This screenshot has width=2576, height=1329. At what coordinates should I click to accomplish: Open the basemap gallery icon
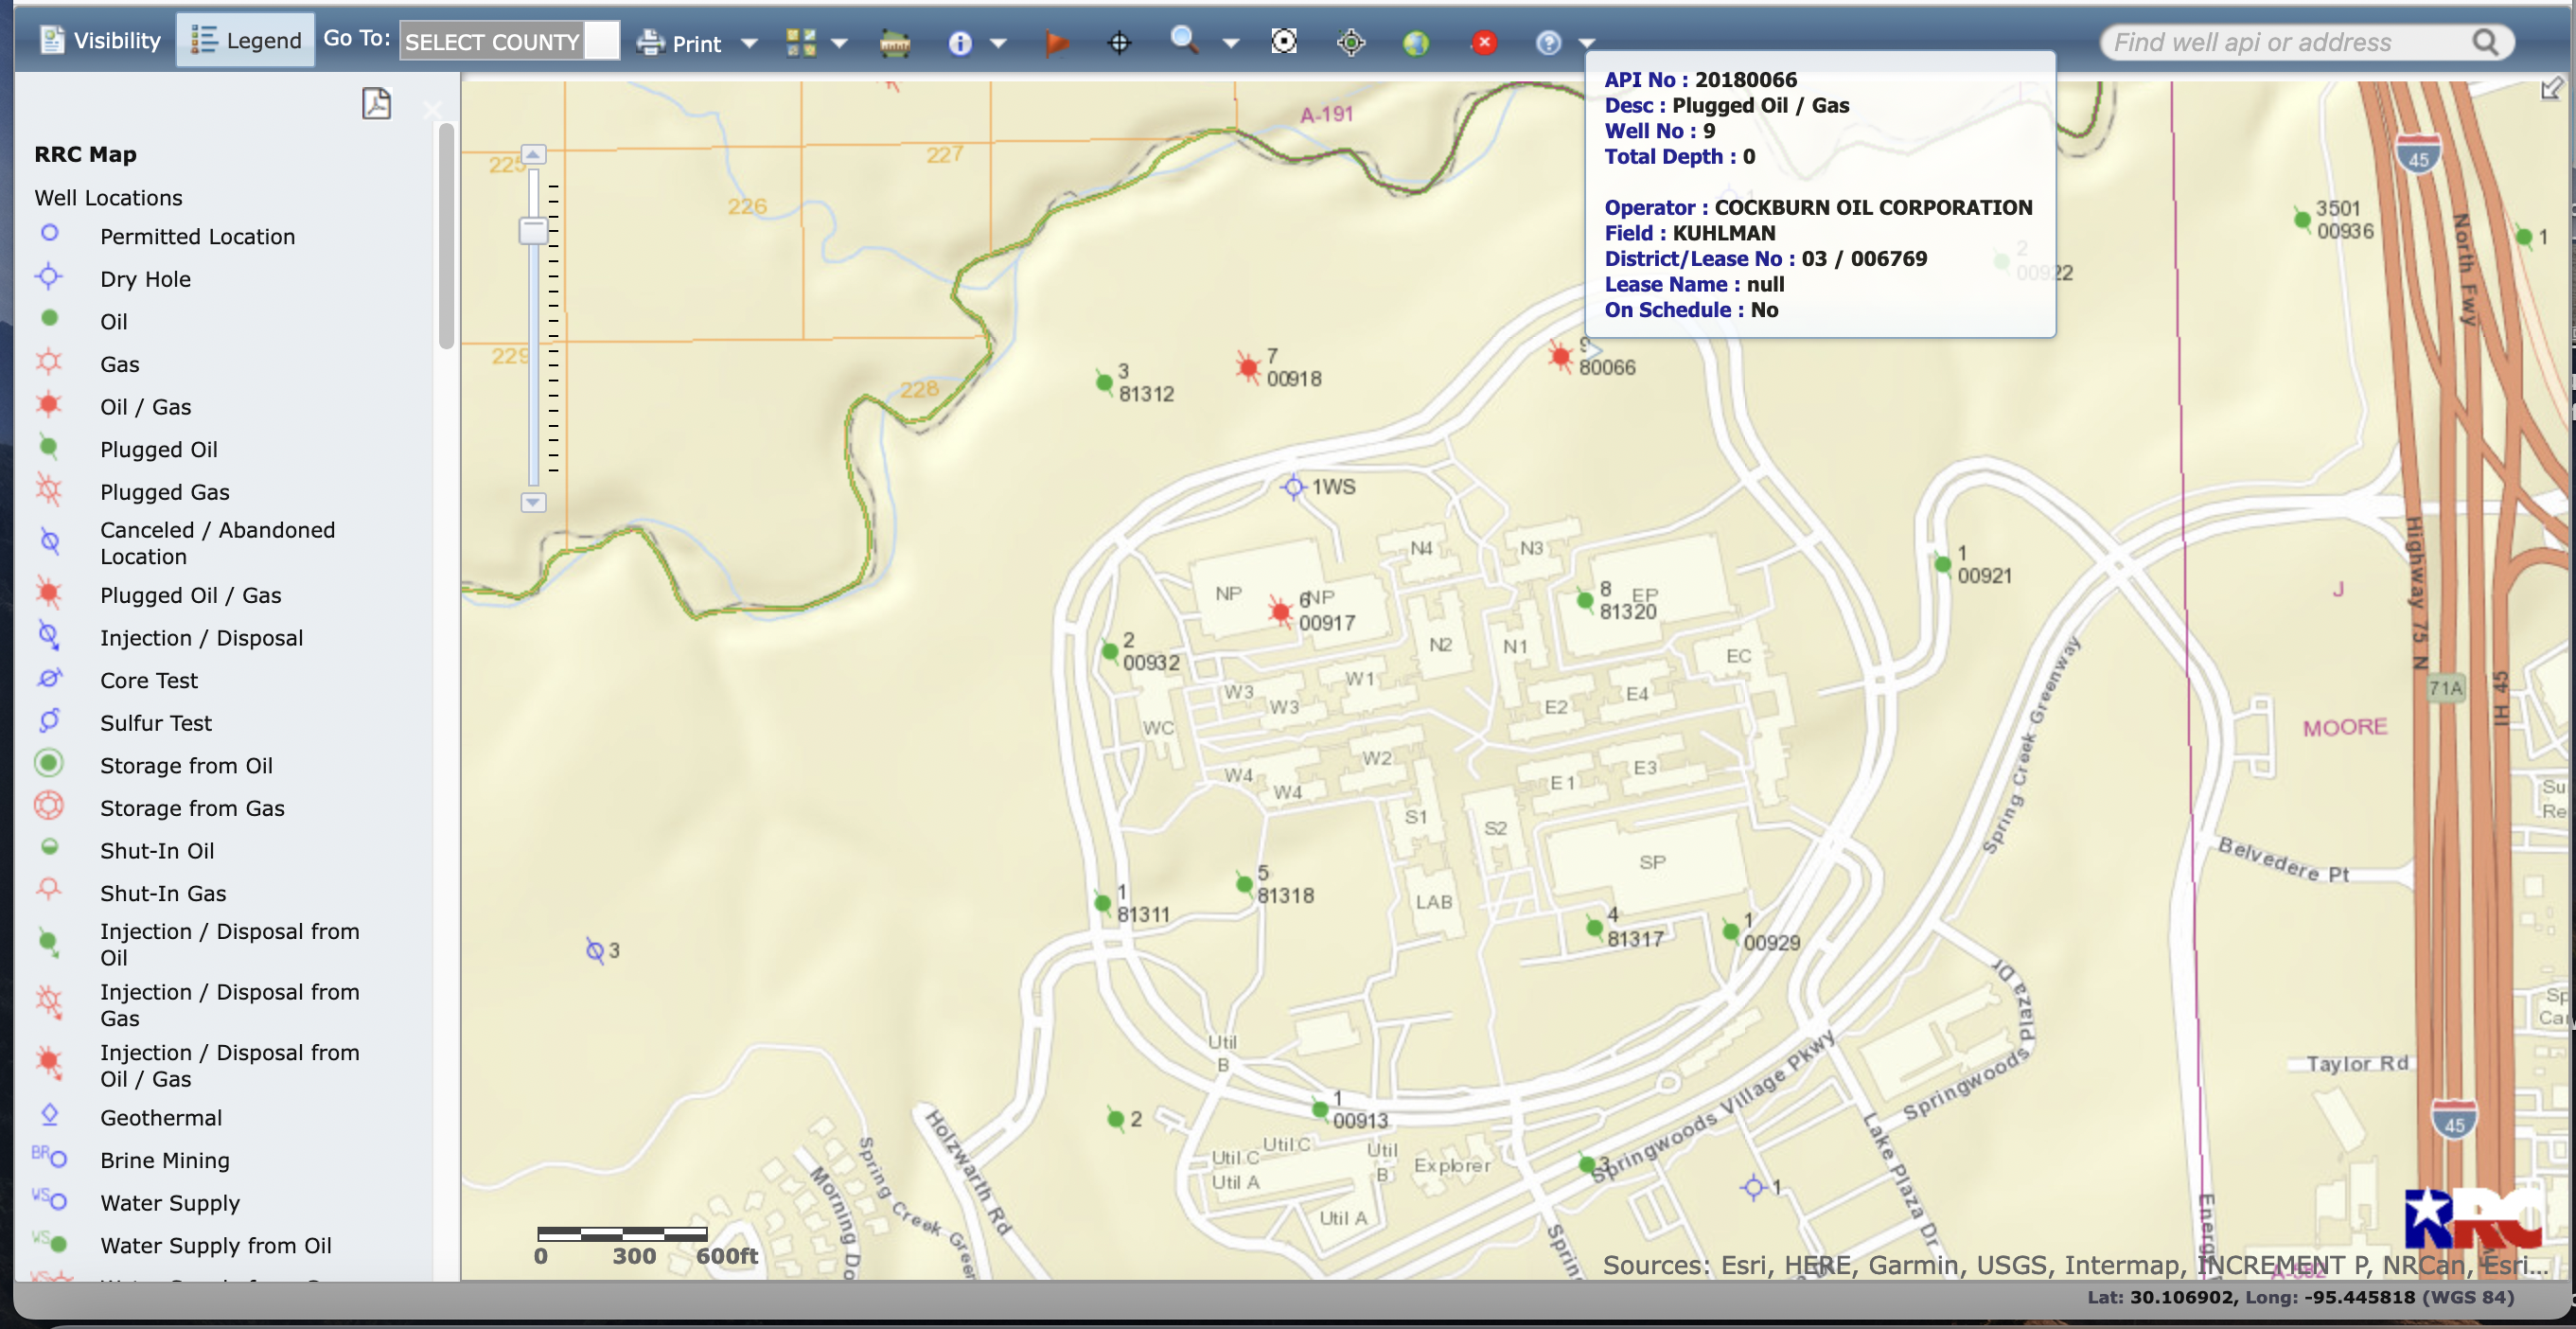[x=800, y=42]
